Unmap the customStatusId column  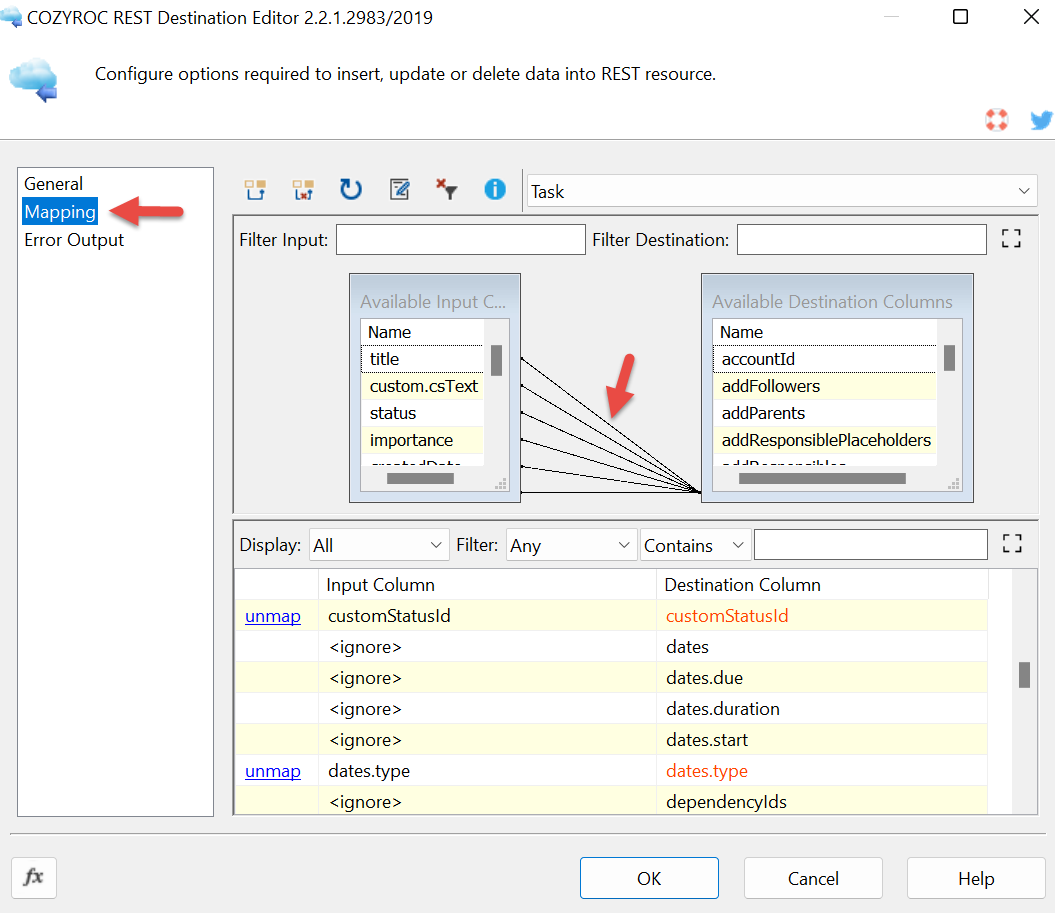[273, 616]
